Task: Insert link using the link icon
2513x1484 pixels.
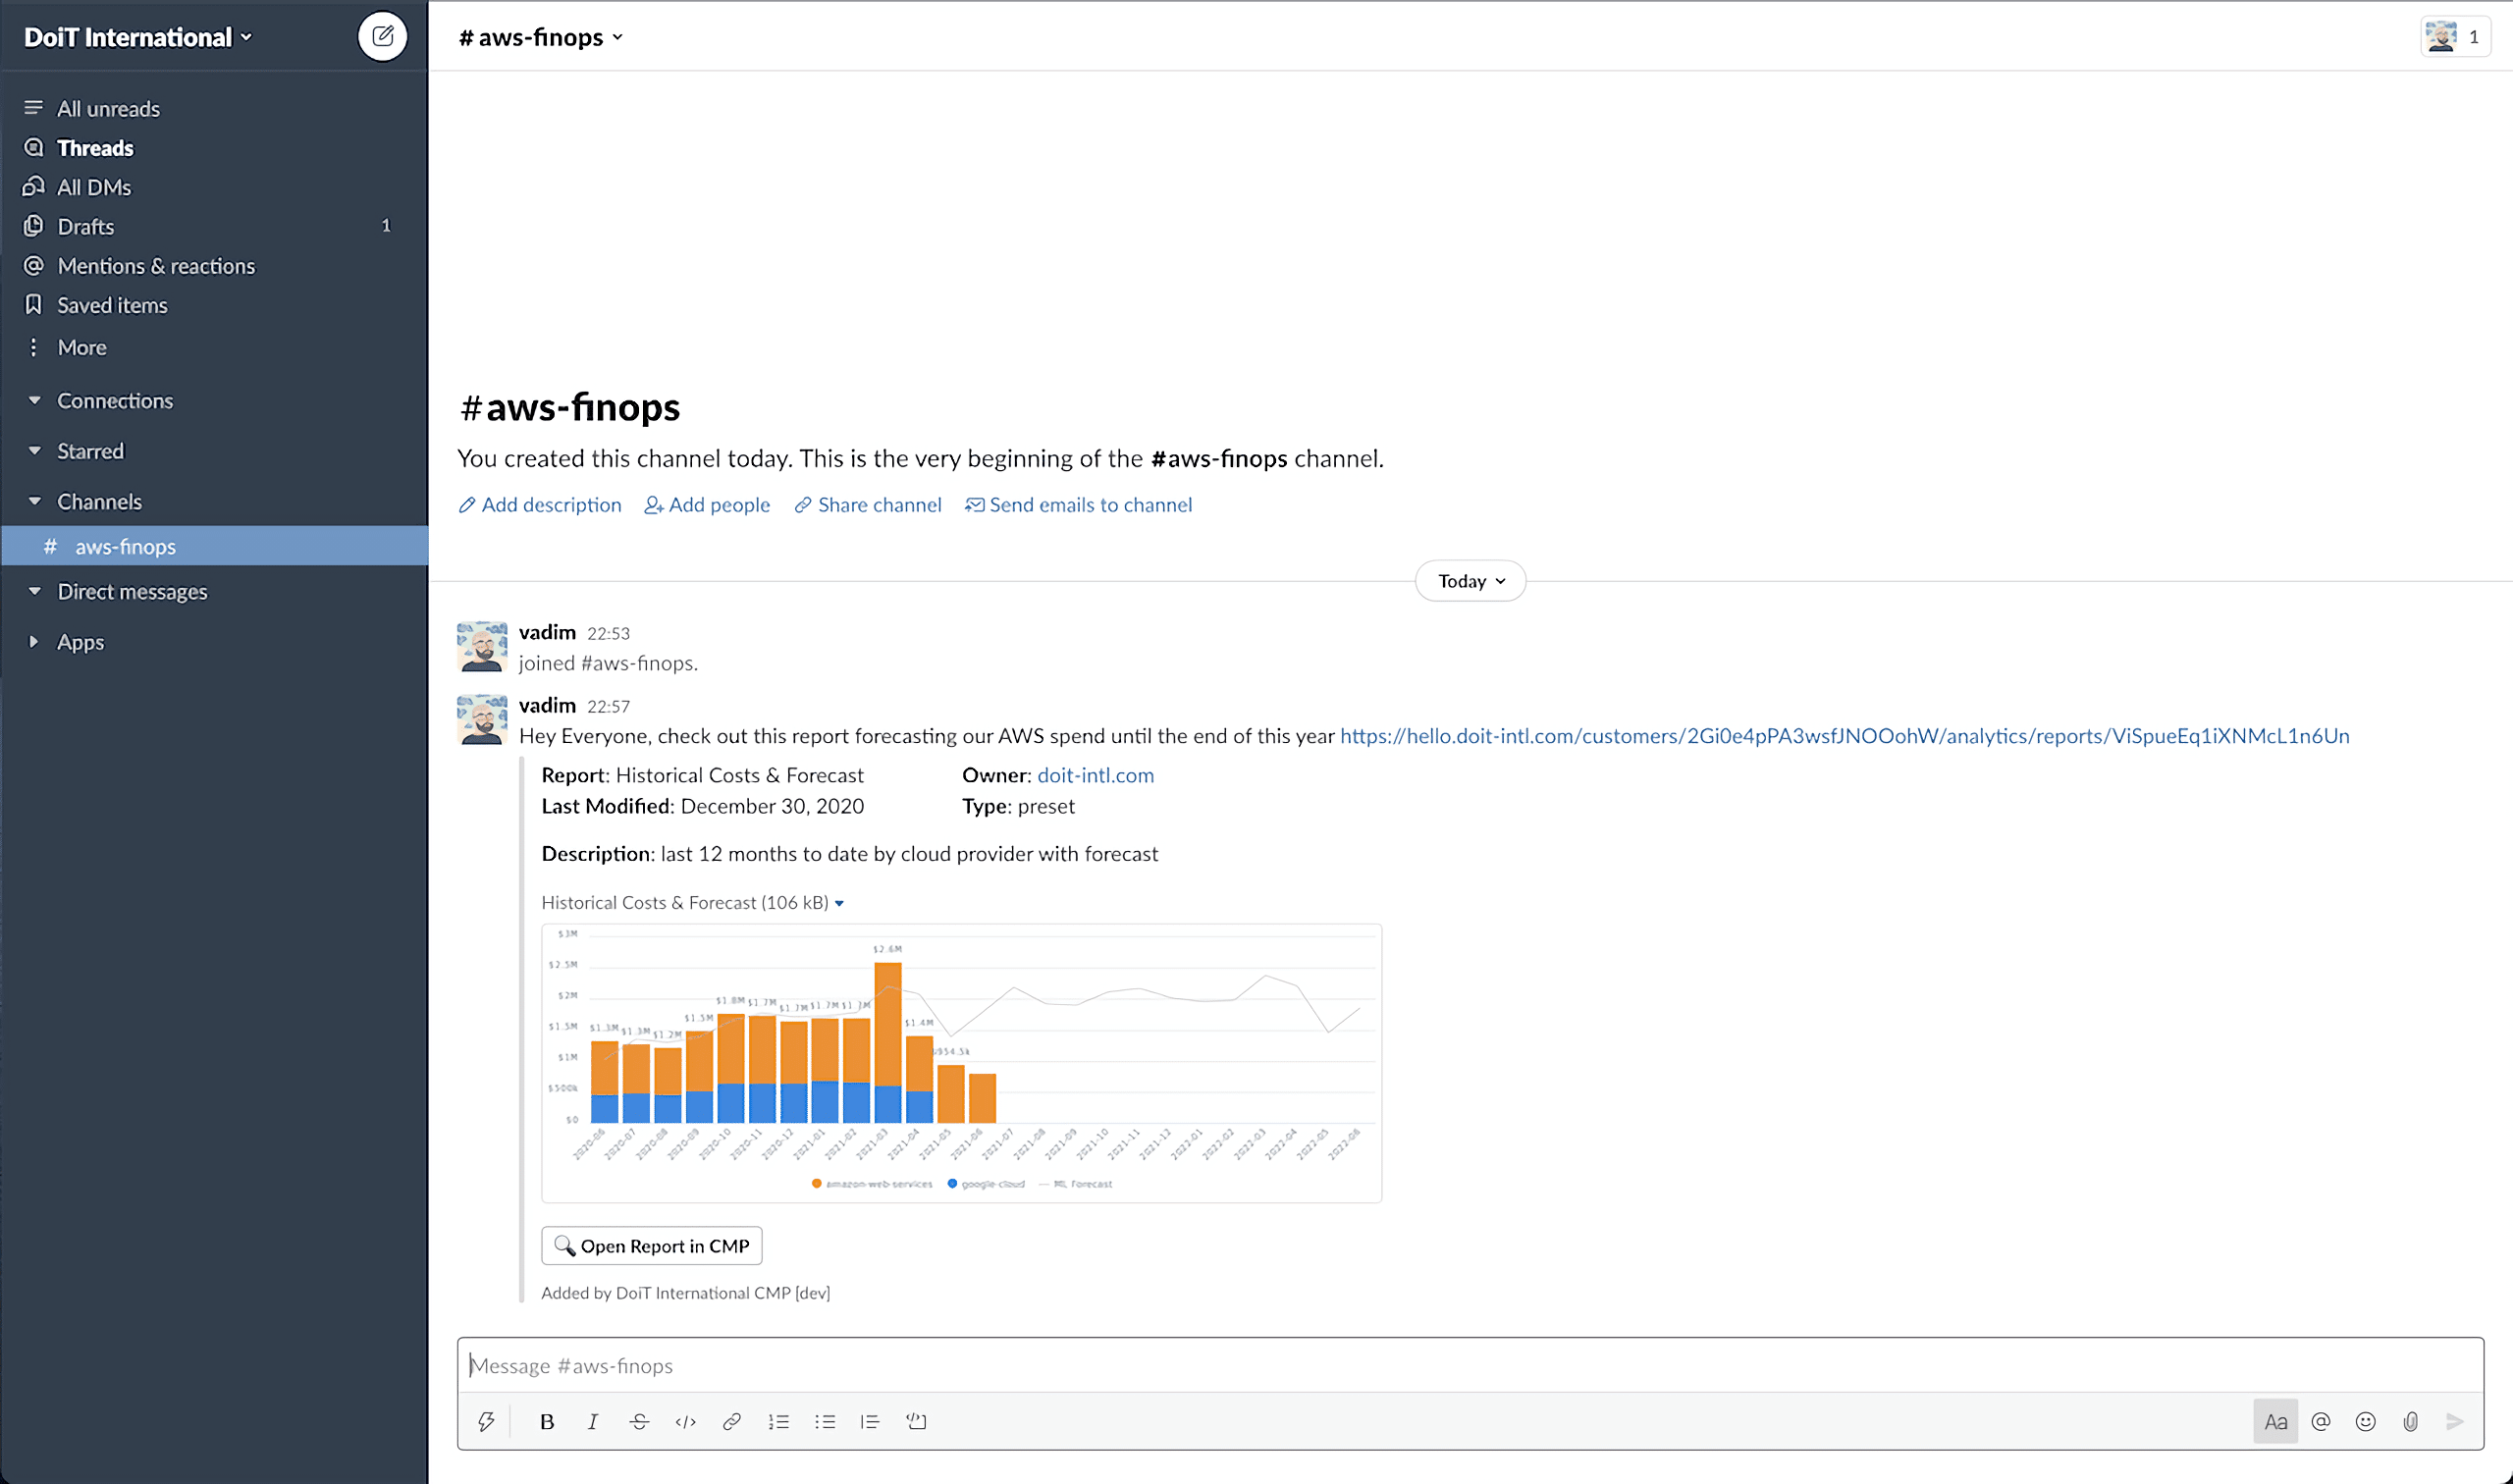Action: click(x=732, y=1421)
